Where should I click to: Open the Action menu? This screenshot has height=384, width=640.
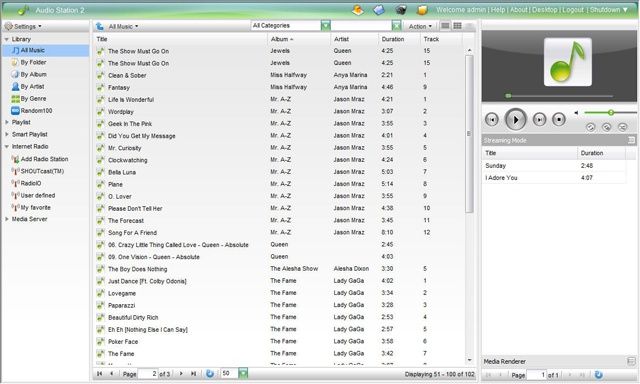tap(420, 27)
